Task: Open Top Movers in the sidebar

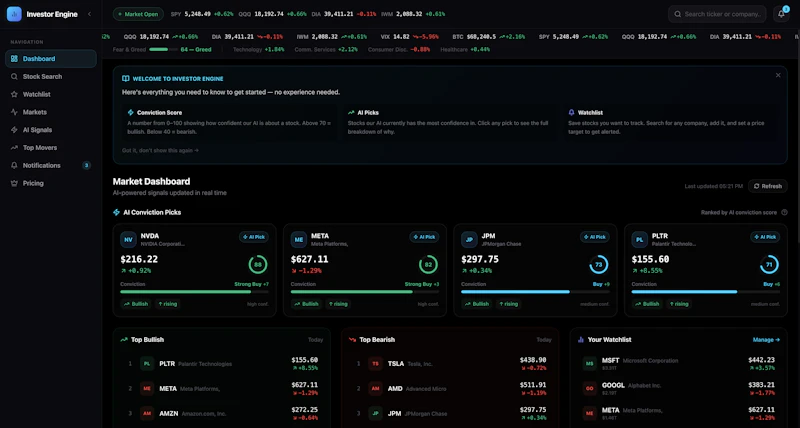Action: [x=51, y=148]
